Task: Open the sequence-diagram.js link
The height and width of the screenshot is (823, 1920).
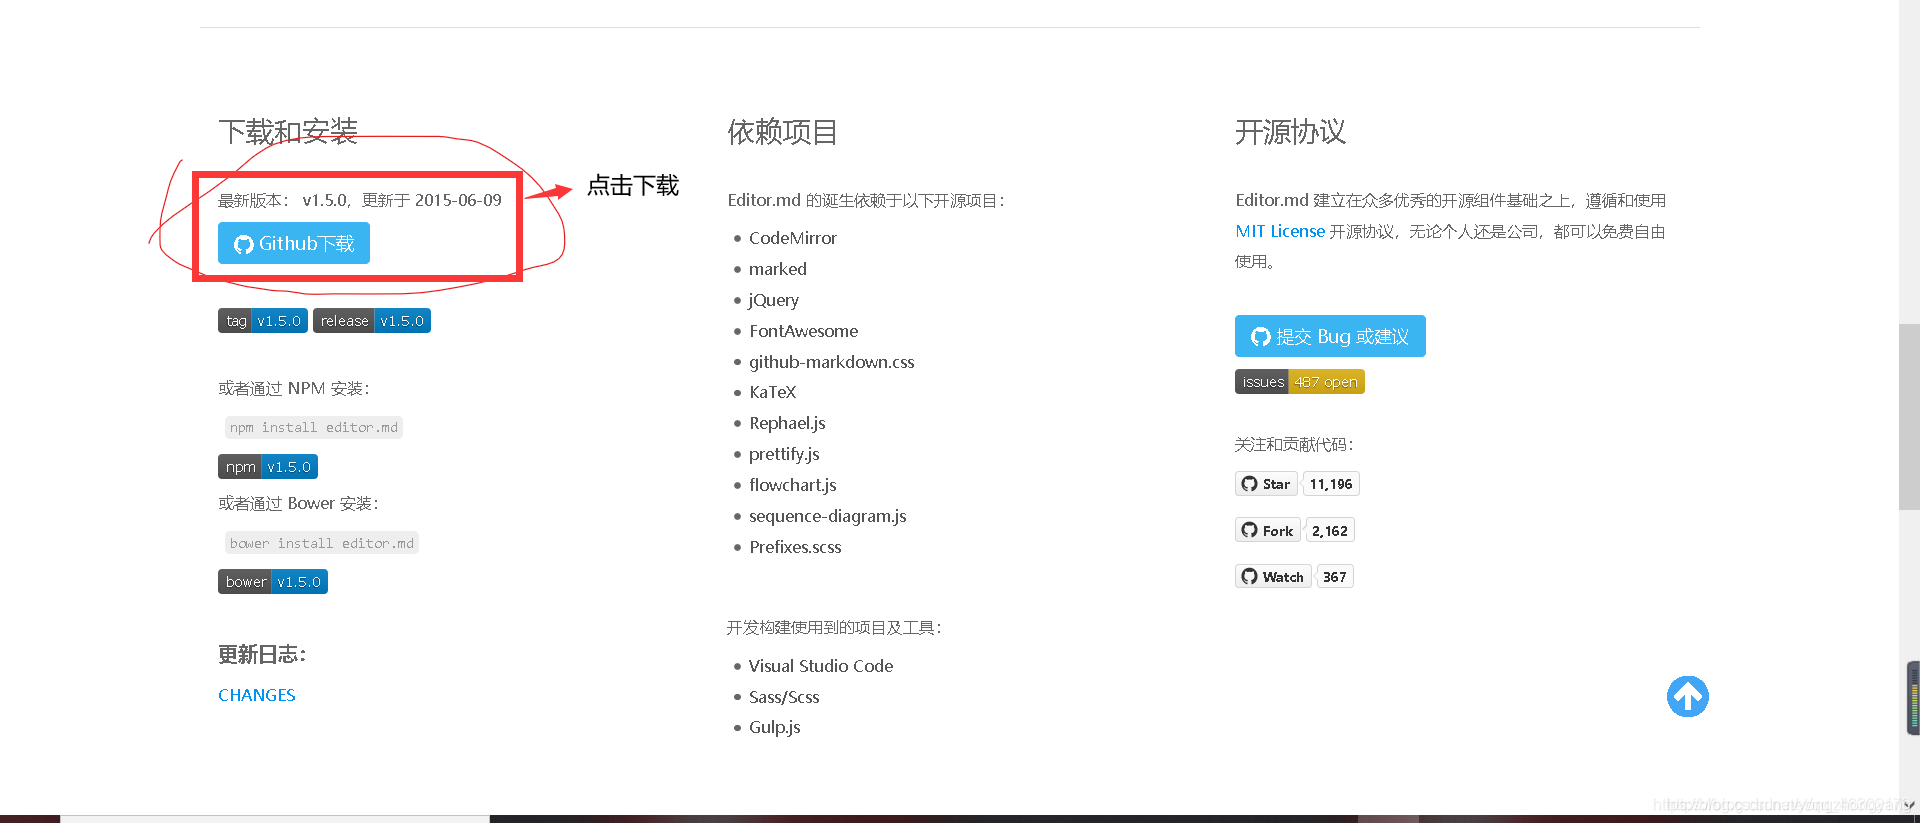Action: [x=828, y=516]
